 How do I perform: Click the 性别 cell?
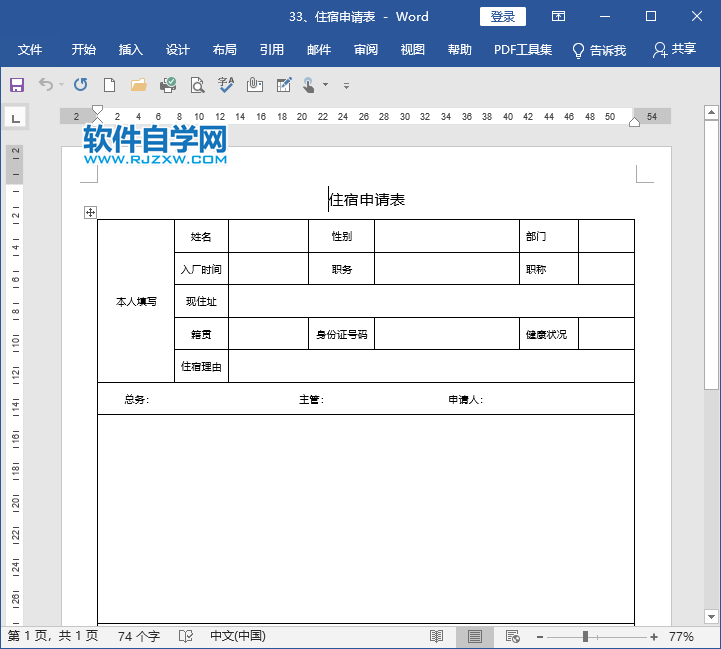342,236
